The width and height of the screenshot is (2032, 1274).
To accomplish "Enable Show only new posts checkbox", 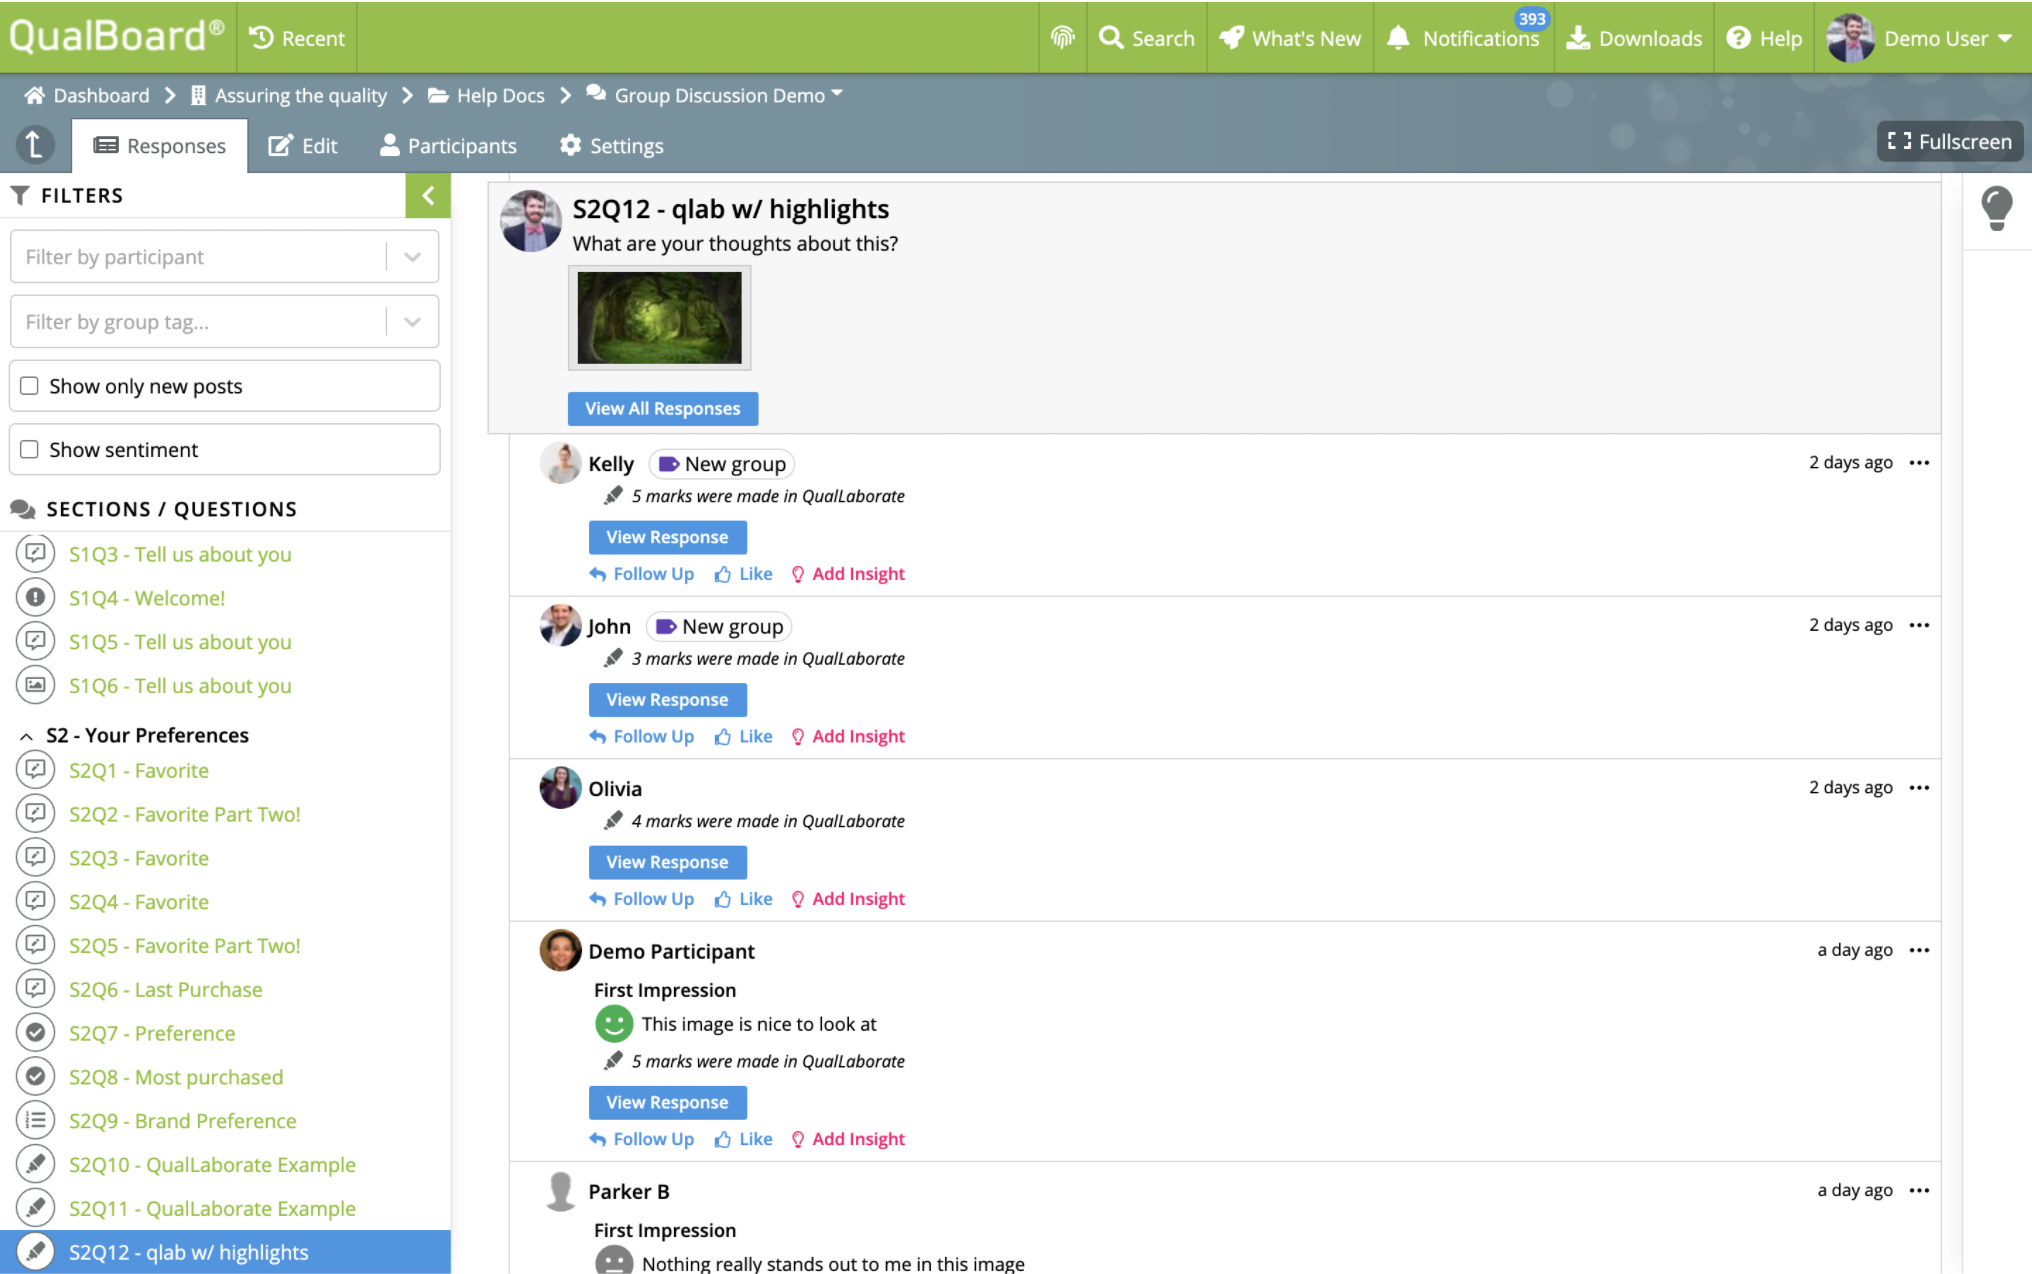I will [30, 386].
